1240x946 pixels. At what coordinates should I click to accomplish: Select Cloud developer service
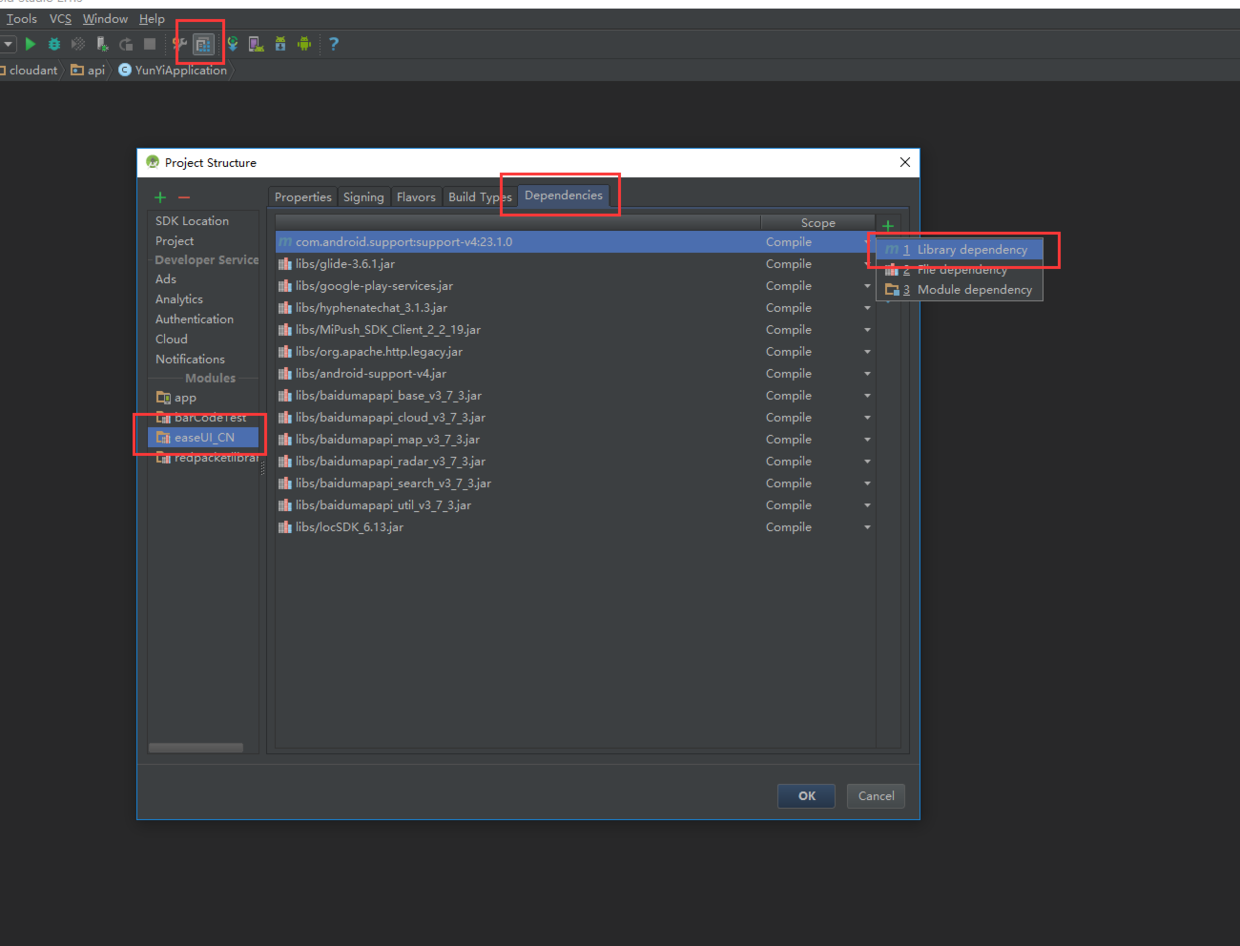pyautogui.click(x=171, y=339)
